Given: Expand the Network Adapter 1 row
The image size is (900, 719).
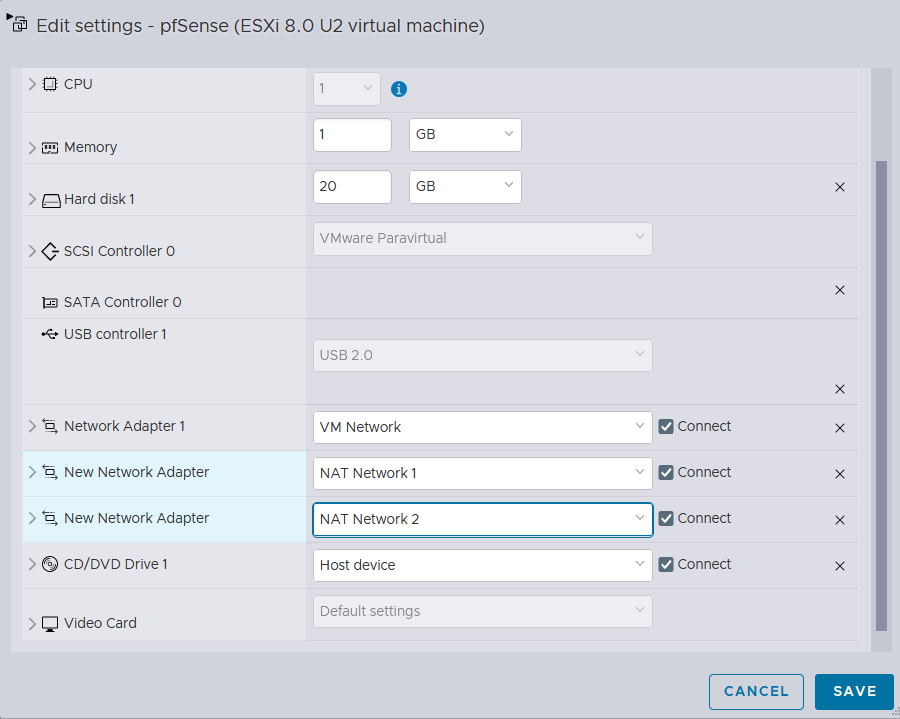Looking at the screenshot, I should pyautogui.click(x=32, y=426).
